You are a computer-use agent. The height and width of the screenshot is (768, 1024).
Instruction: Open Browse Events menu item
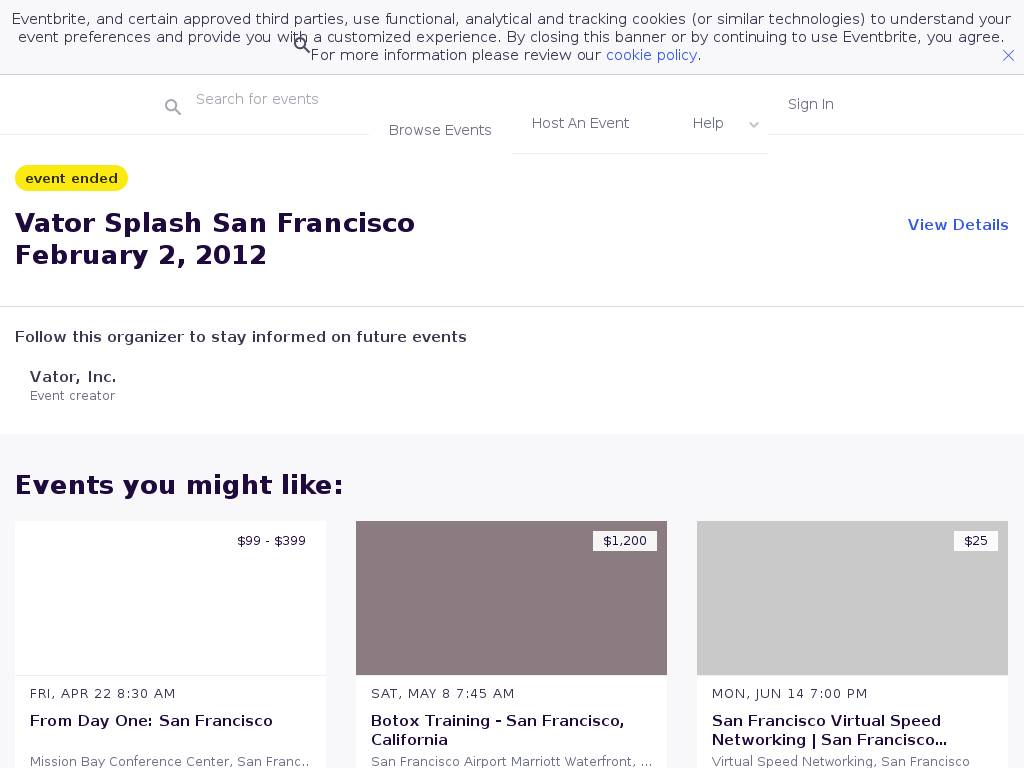(x=440, y=130)
